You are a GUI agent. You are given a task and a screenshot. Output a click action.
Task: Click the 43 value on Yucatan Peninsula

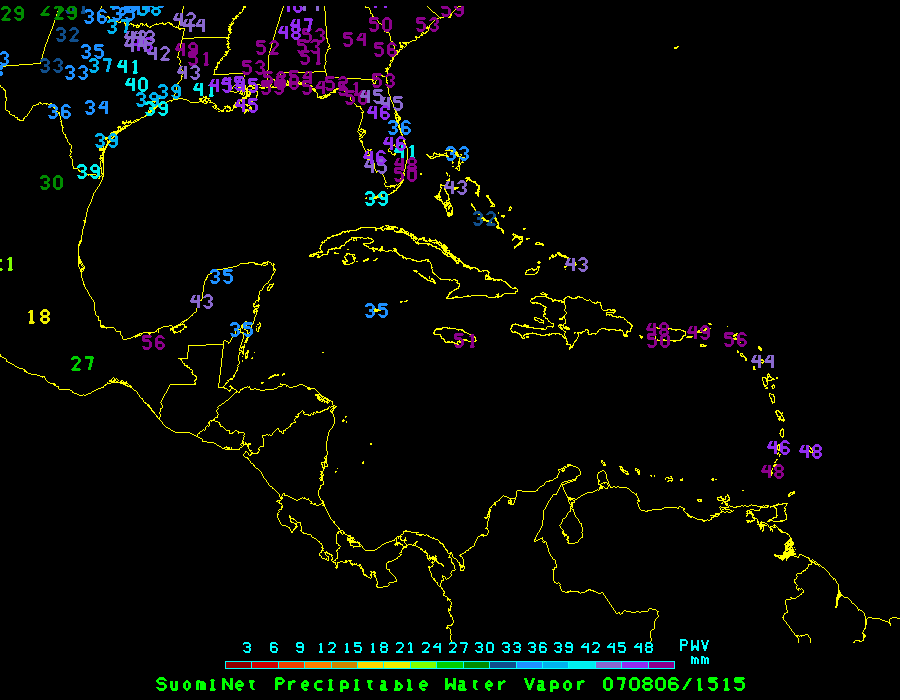202,301
